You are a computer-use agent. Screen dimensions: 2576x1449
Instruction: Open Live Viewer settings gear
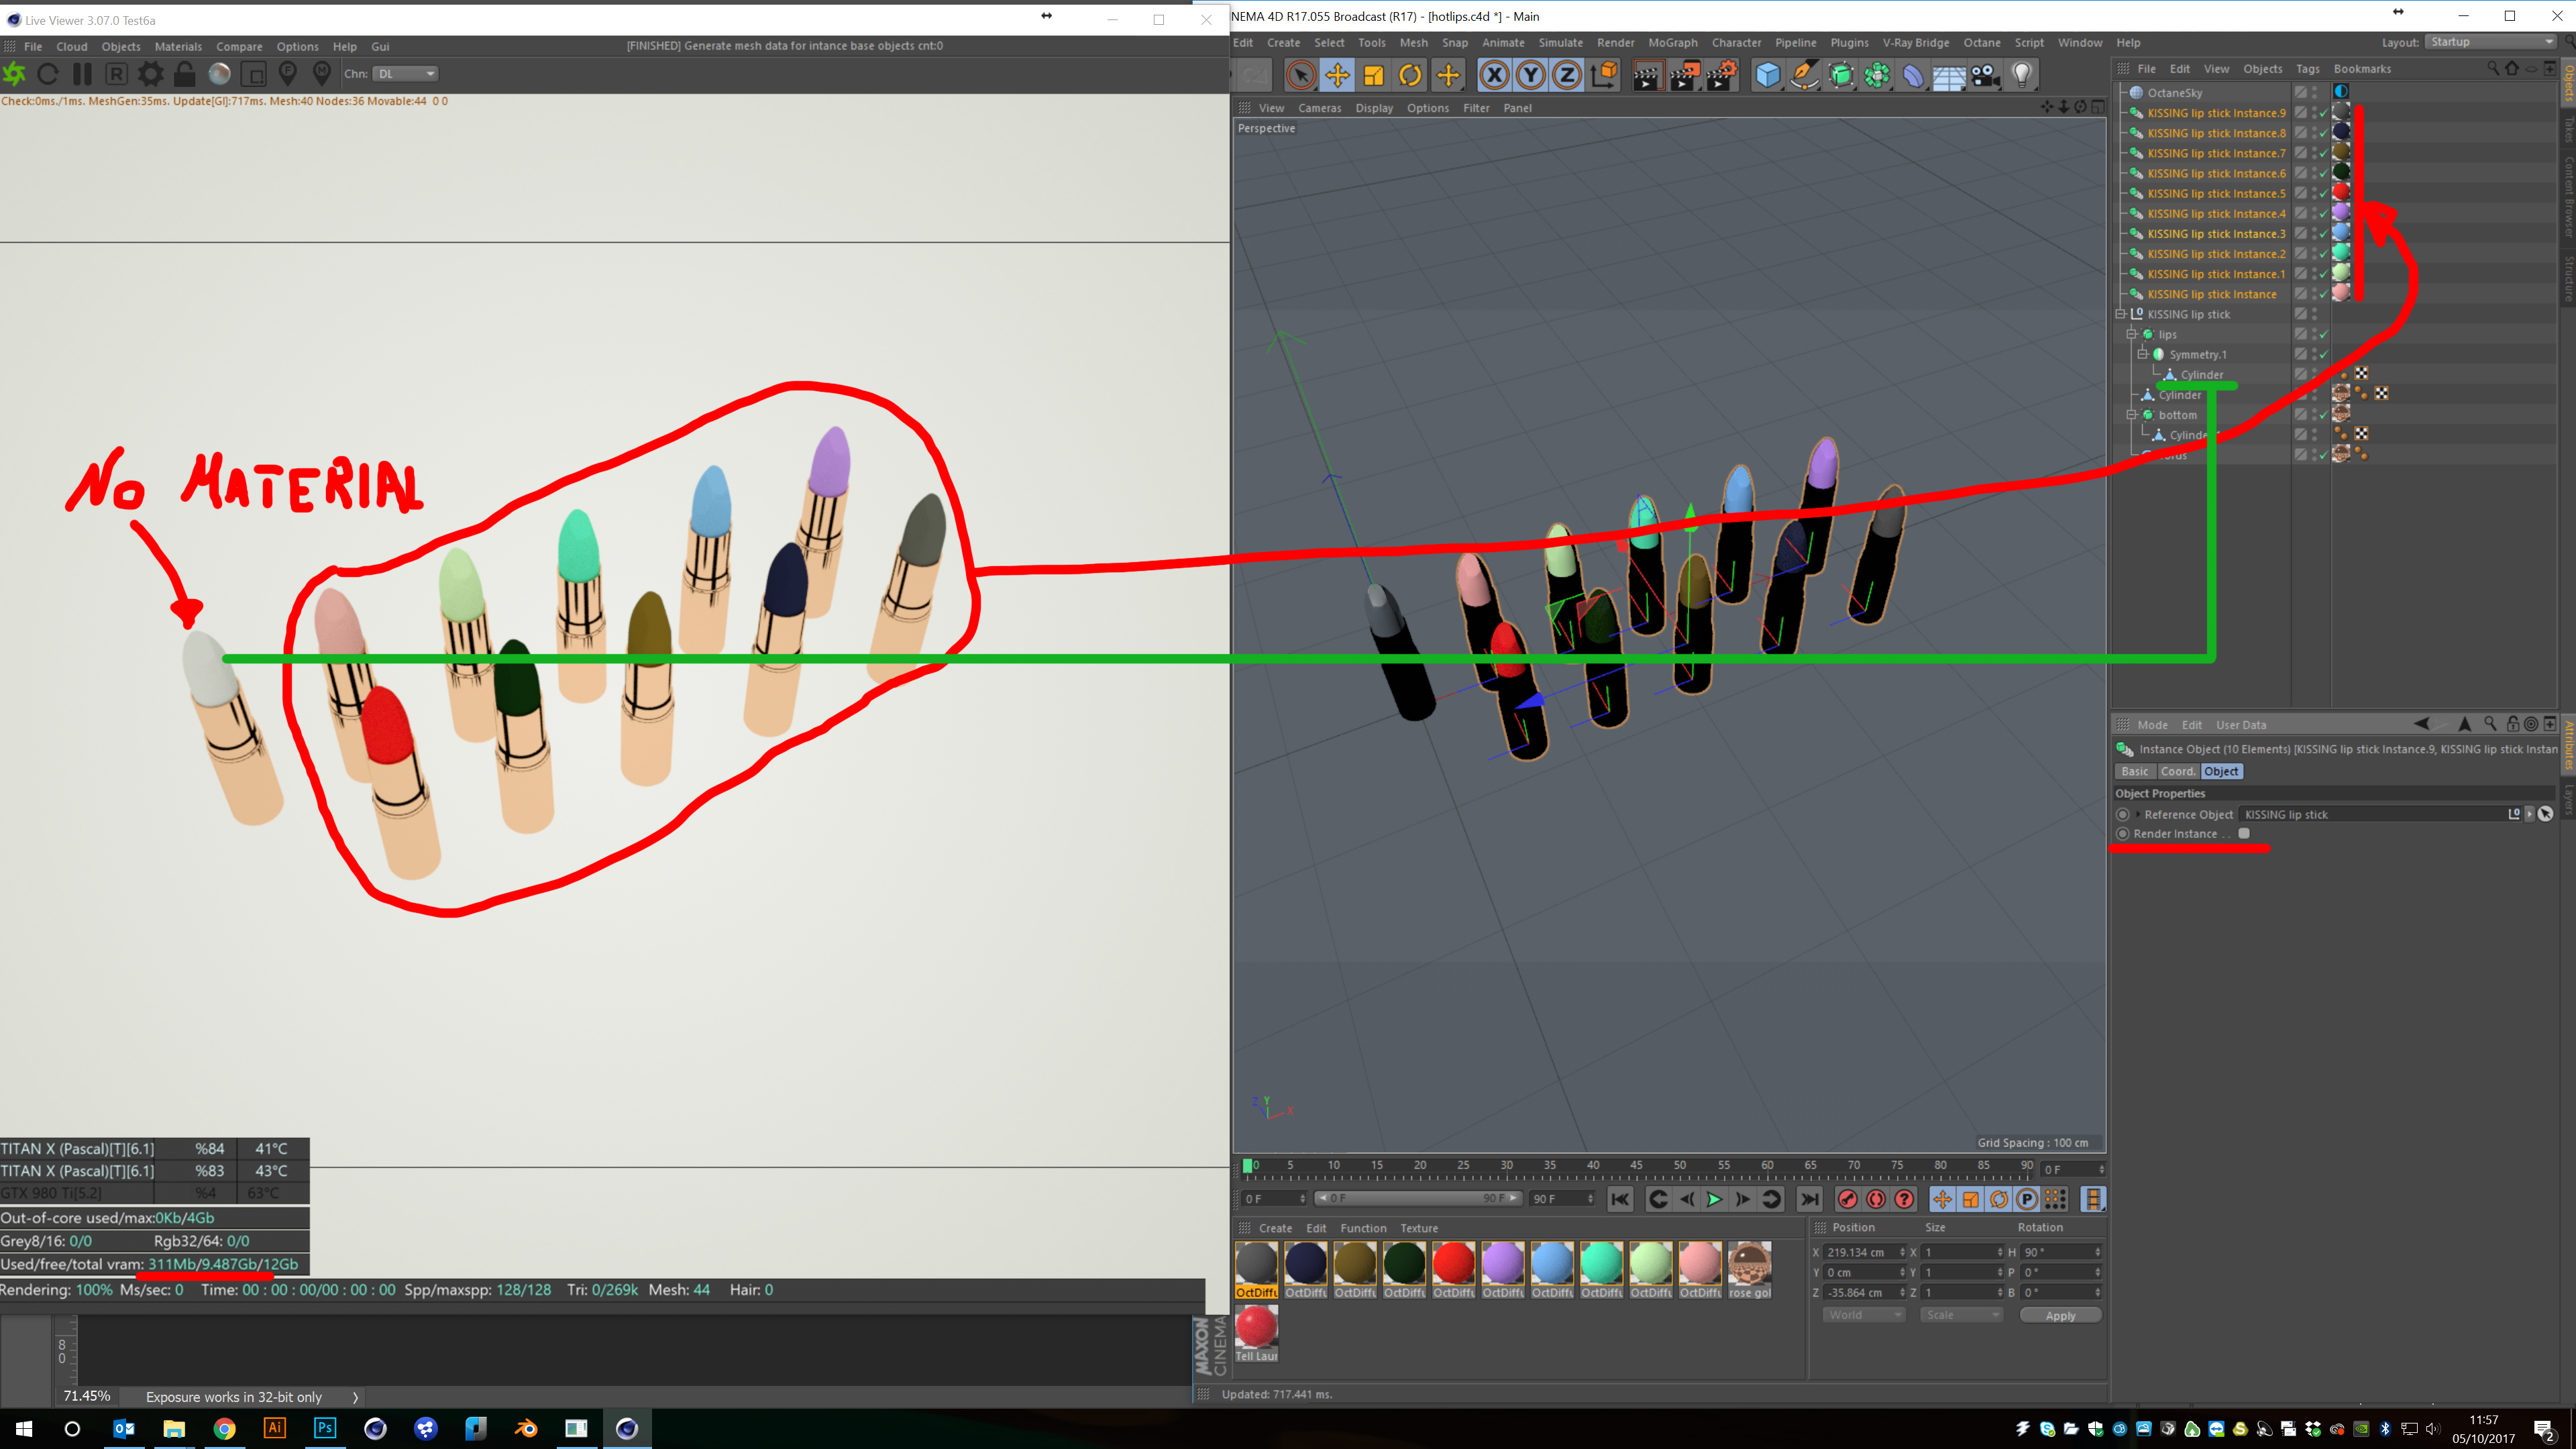(150, 74)
